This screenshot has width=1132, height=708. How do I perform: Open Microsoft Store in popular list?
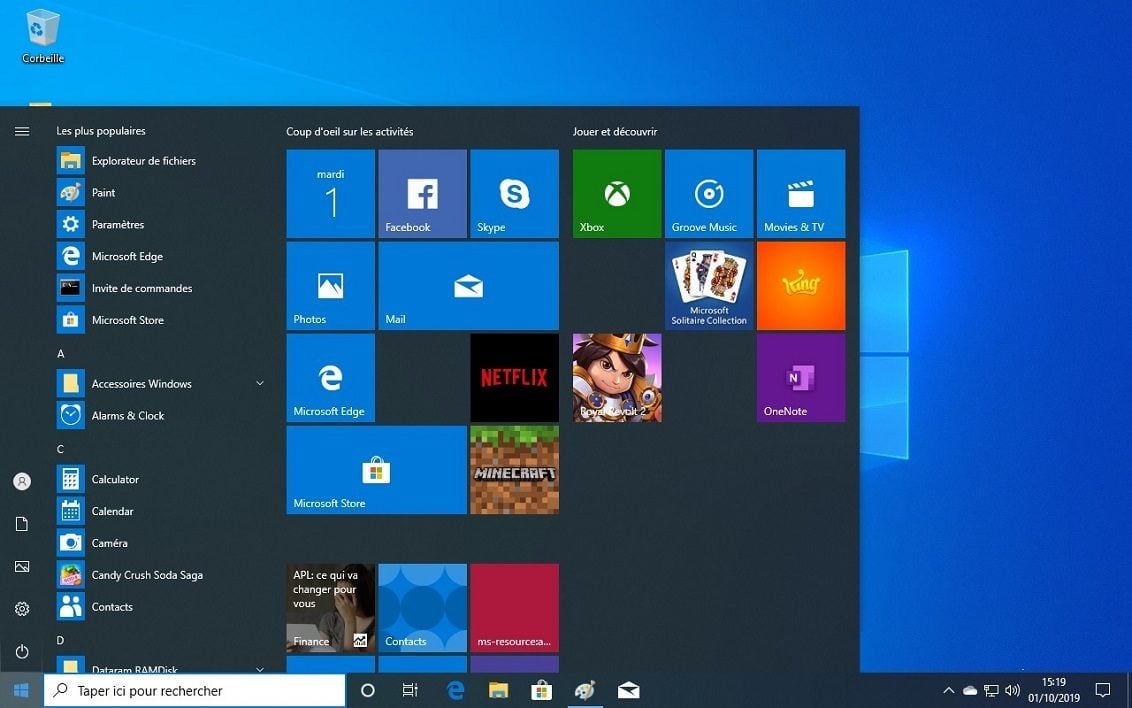pos(162,320)
